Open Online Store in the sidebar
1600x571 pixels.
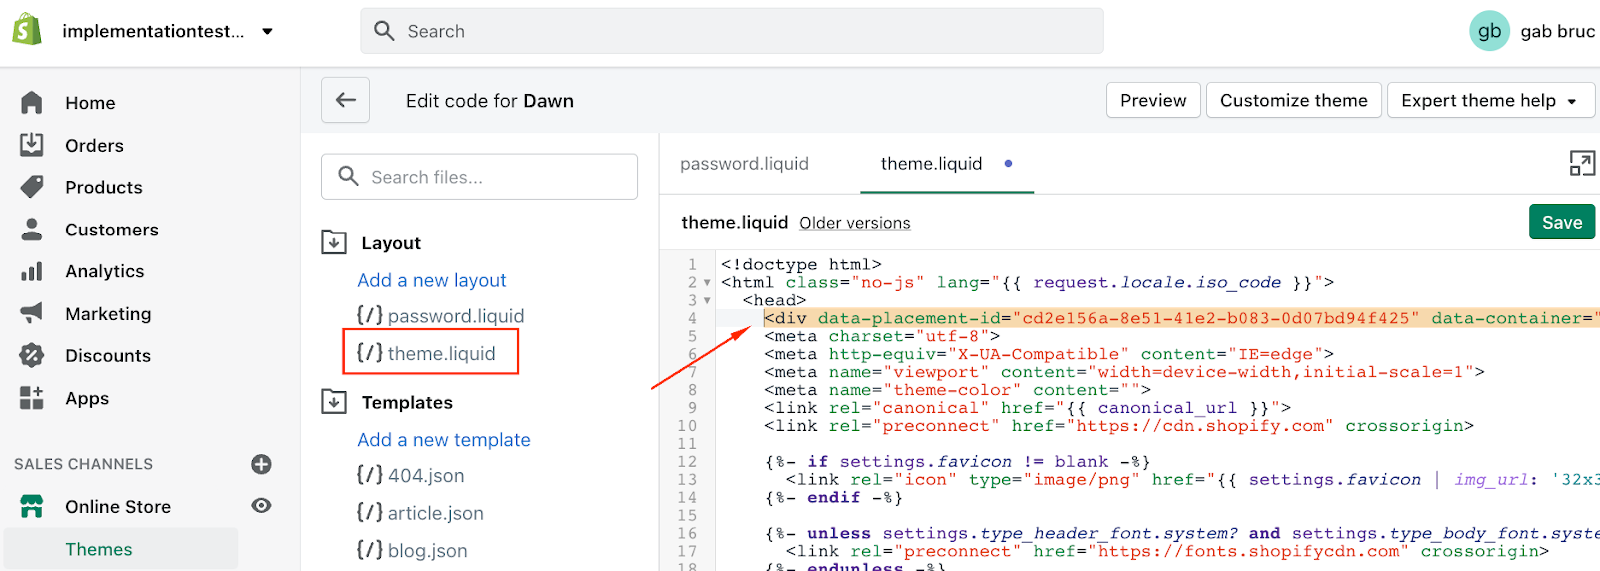tap(118, 506)
